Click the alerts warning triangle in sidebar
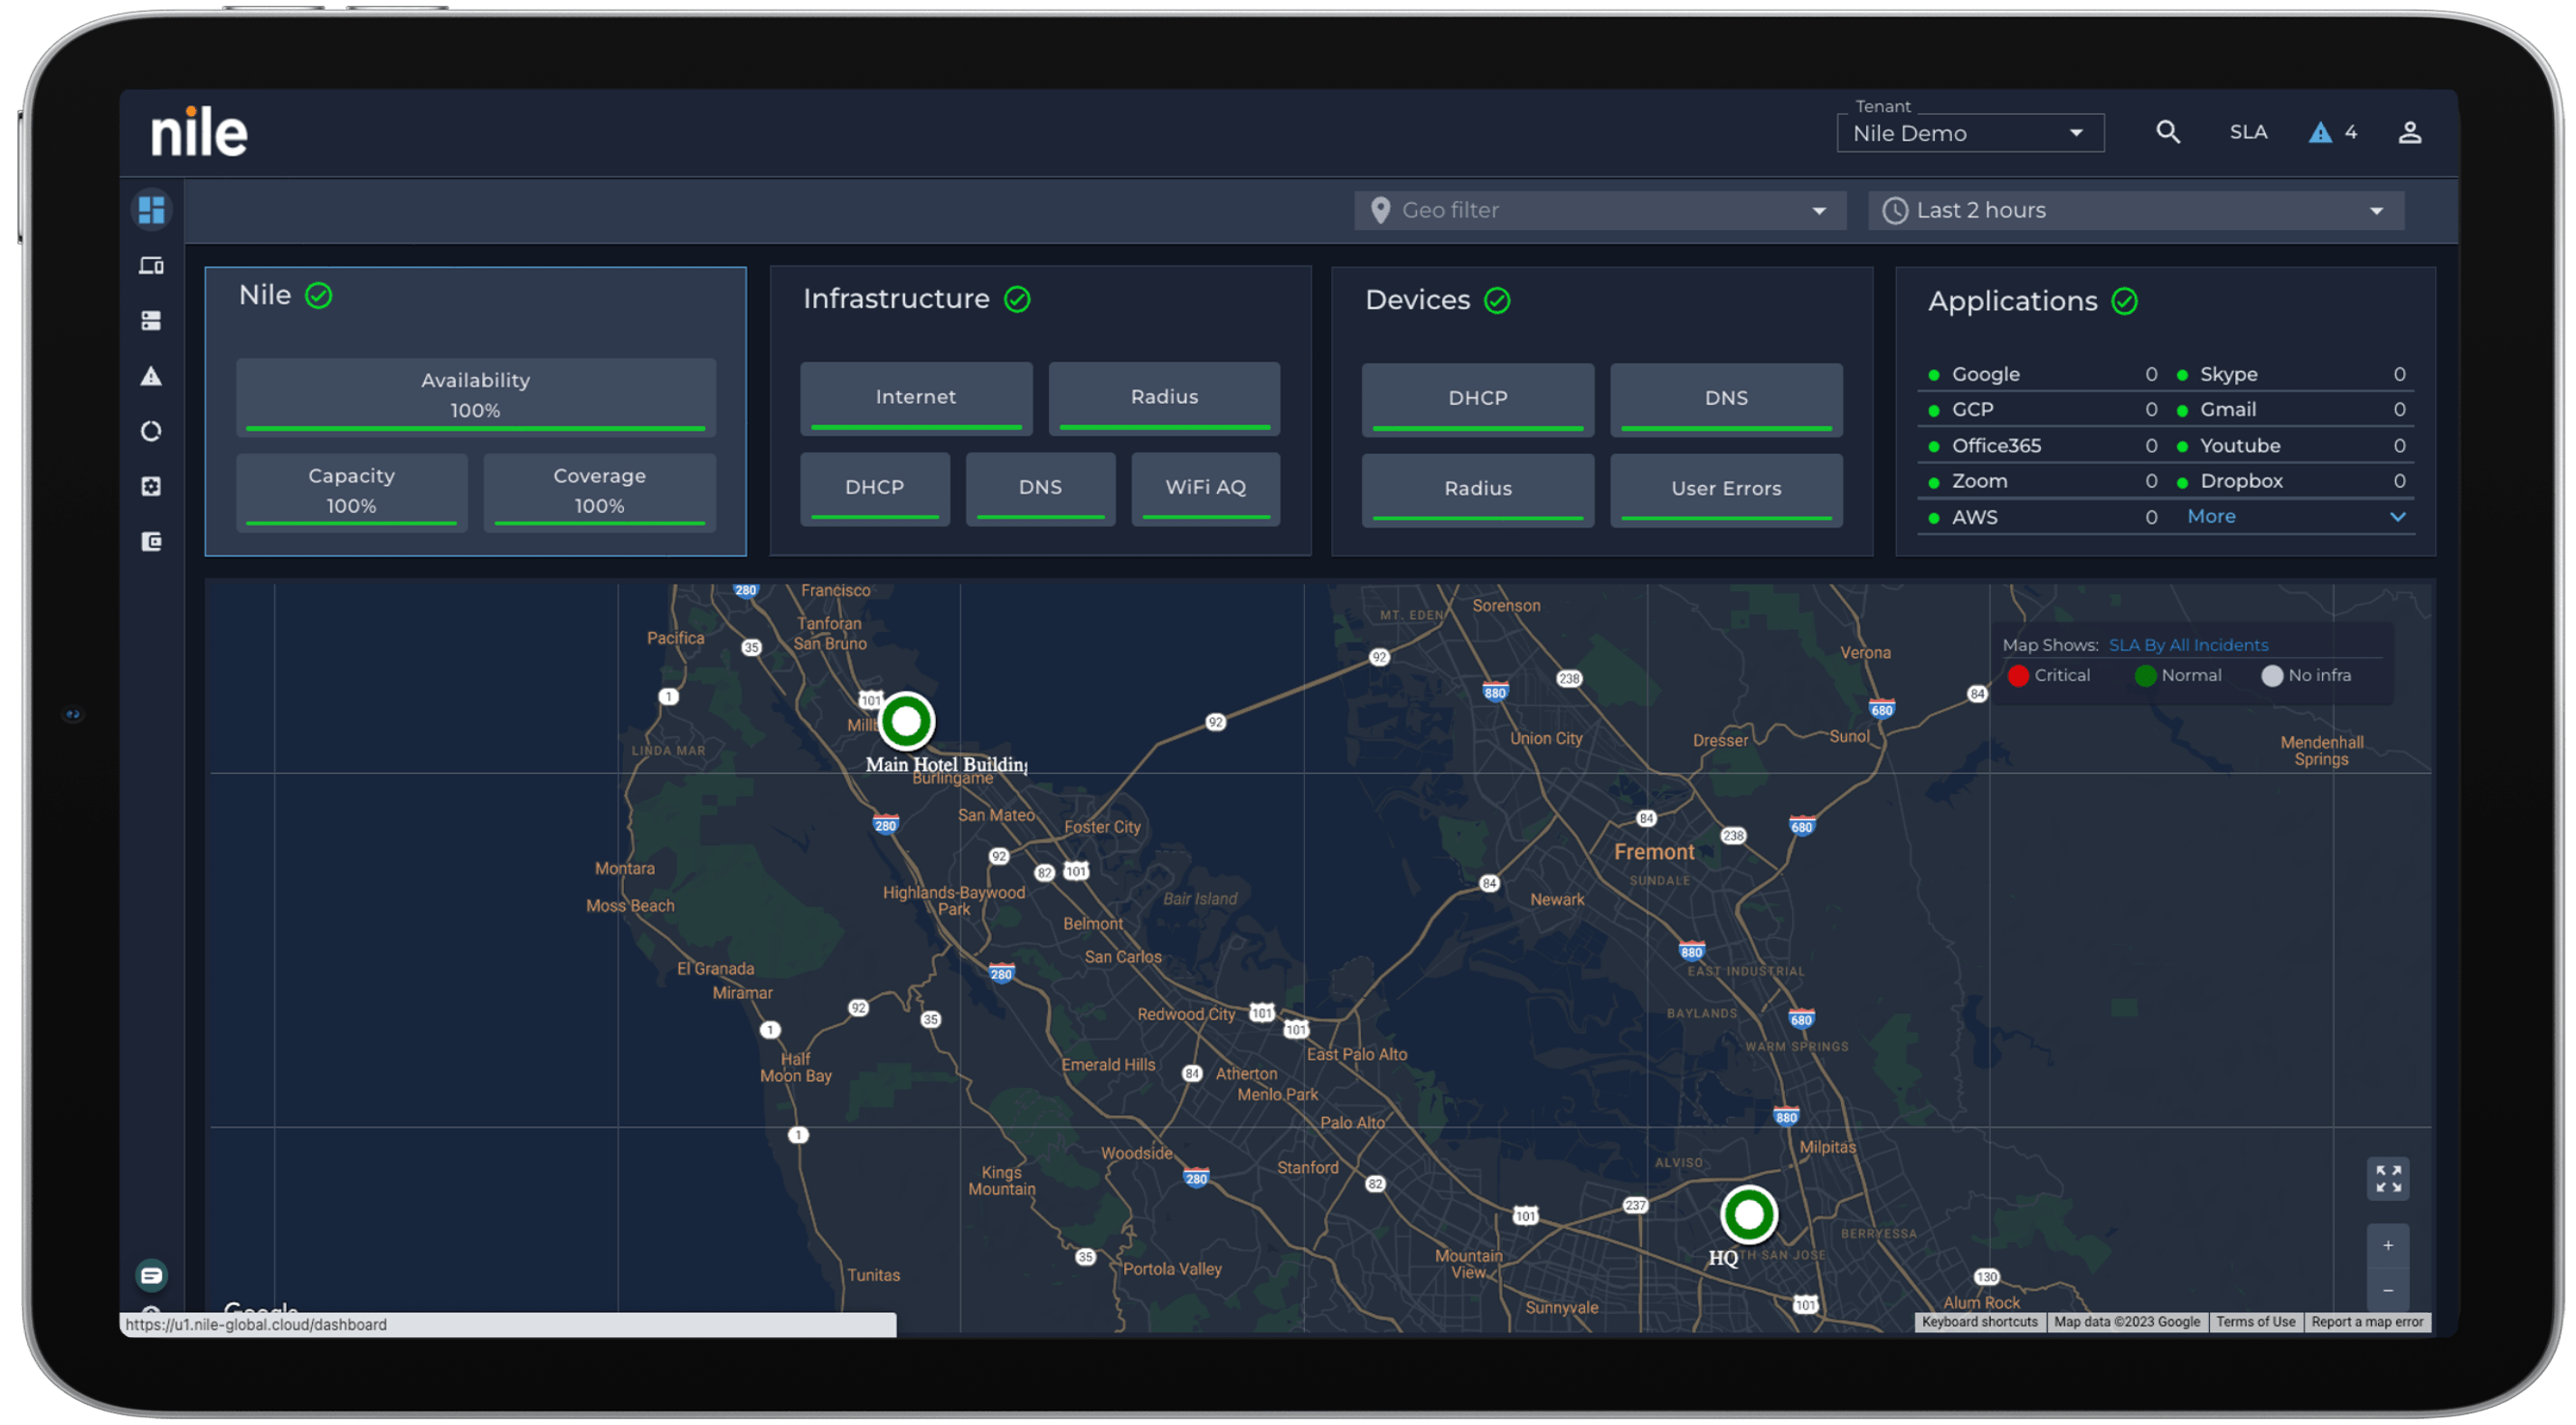 pyautogui.click(x=151, y=376)
